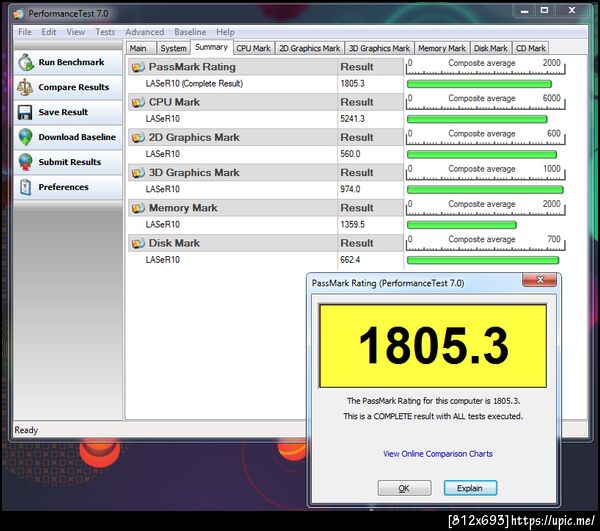Click the Disk Mark result 662.4
This screenshot has height=531, width=600.
click(x=350, y=260)
